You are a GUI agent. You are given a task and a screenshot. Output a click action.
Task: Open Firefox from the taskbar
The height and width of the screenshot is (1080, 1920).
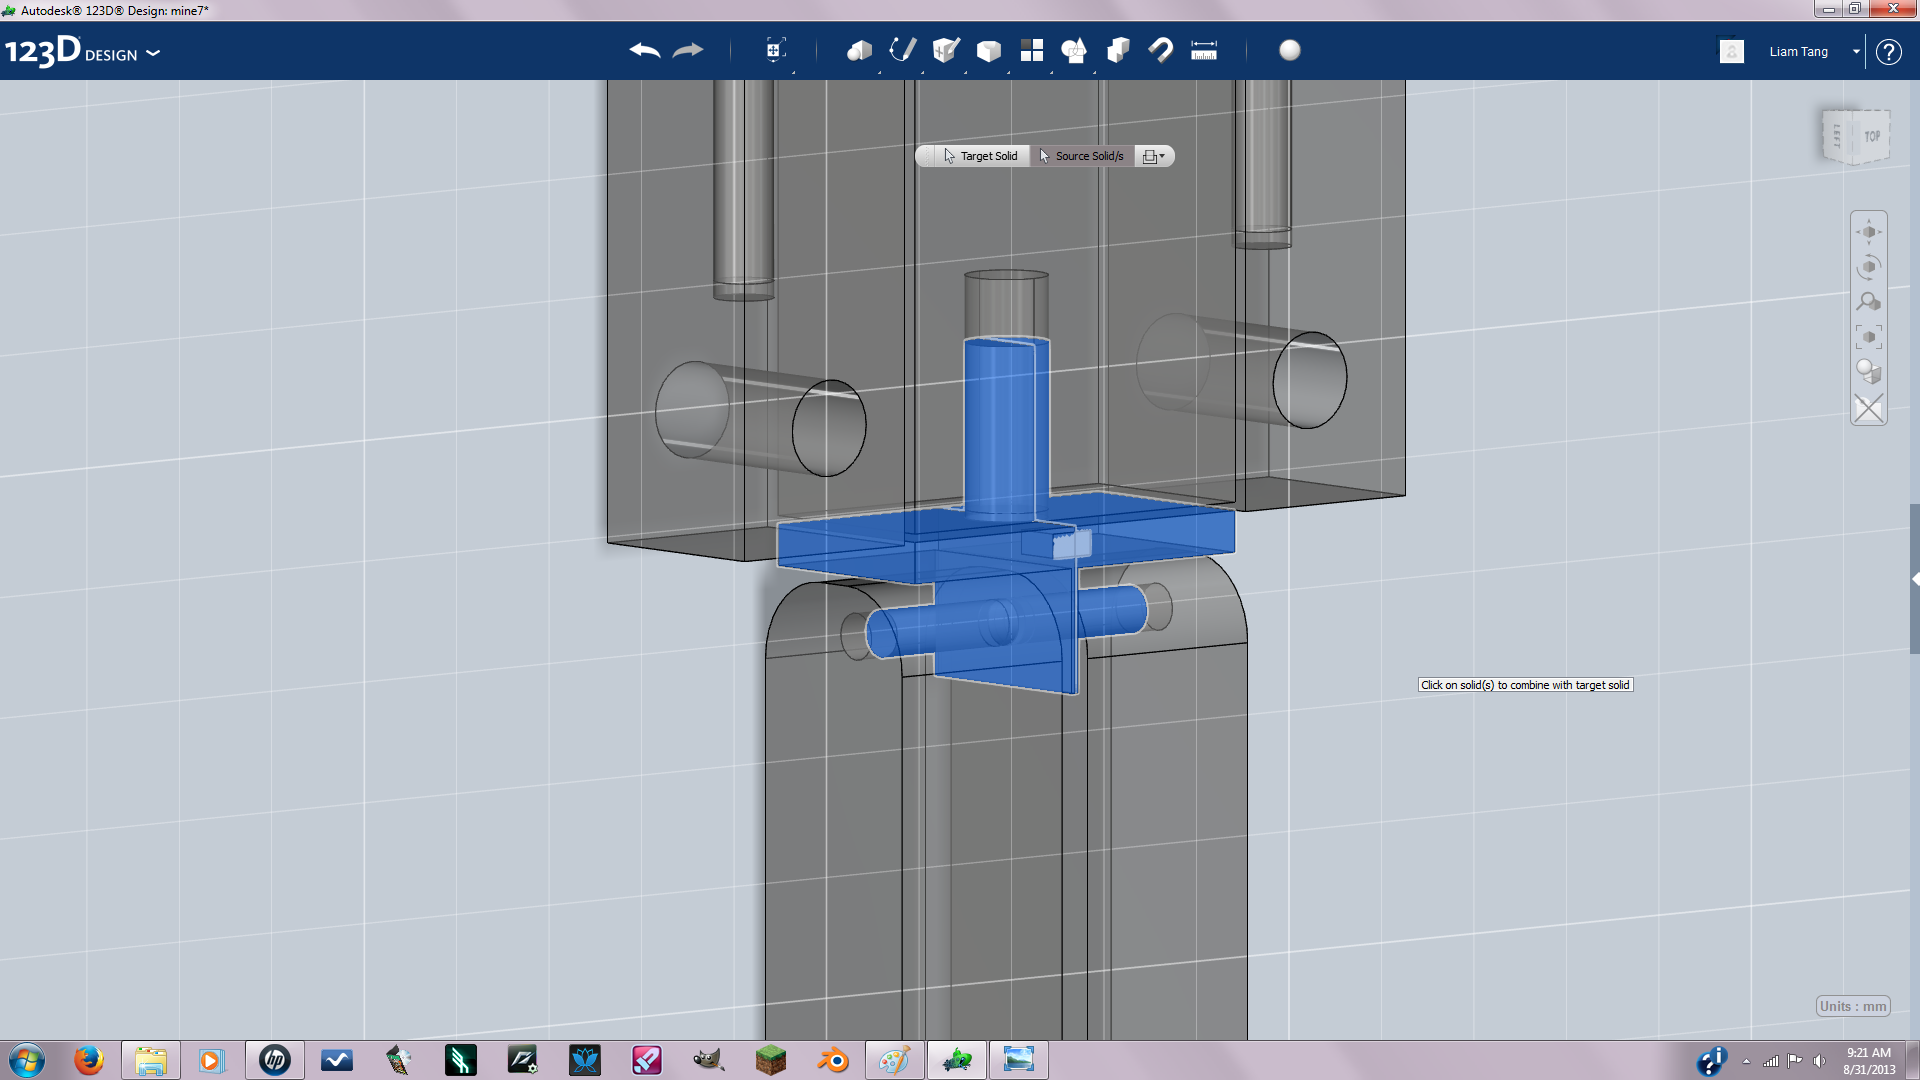coord(89,1060)
